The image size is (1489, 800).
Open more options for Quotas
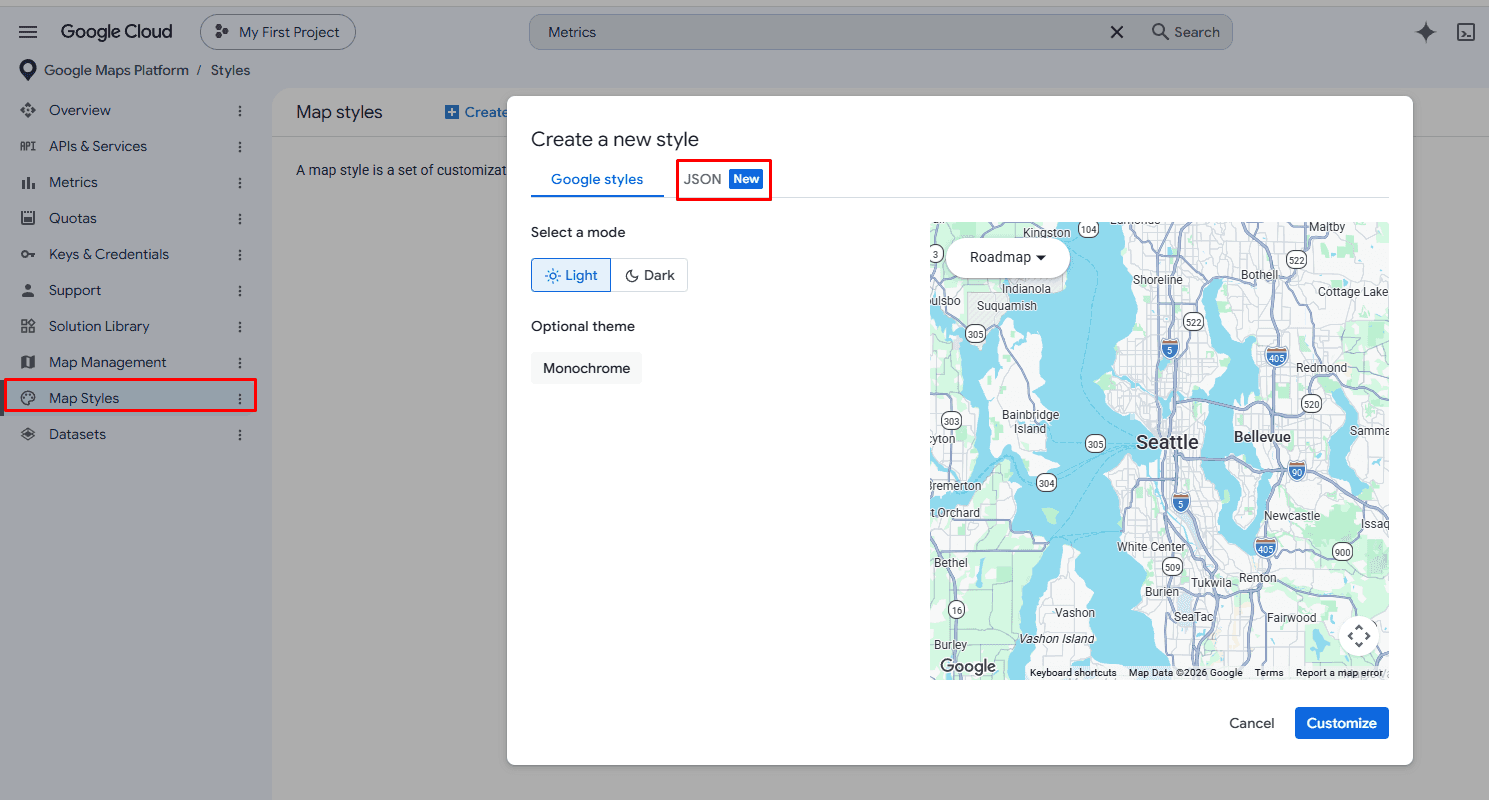[x=240, y=218]
